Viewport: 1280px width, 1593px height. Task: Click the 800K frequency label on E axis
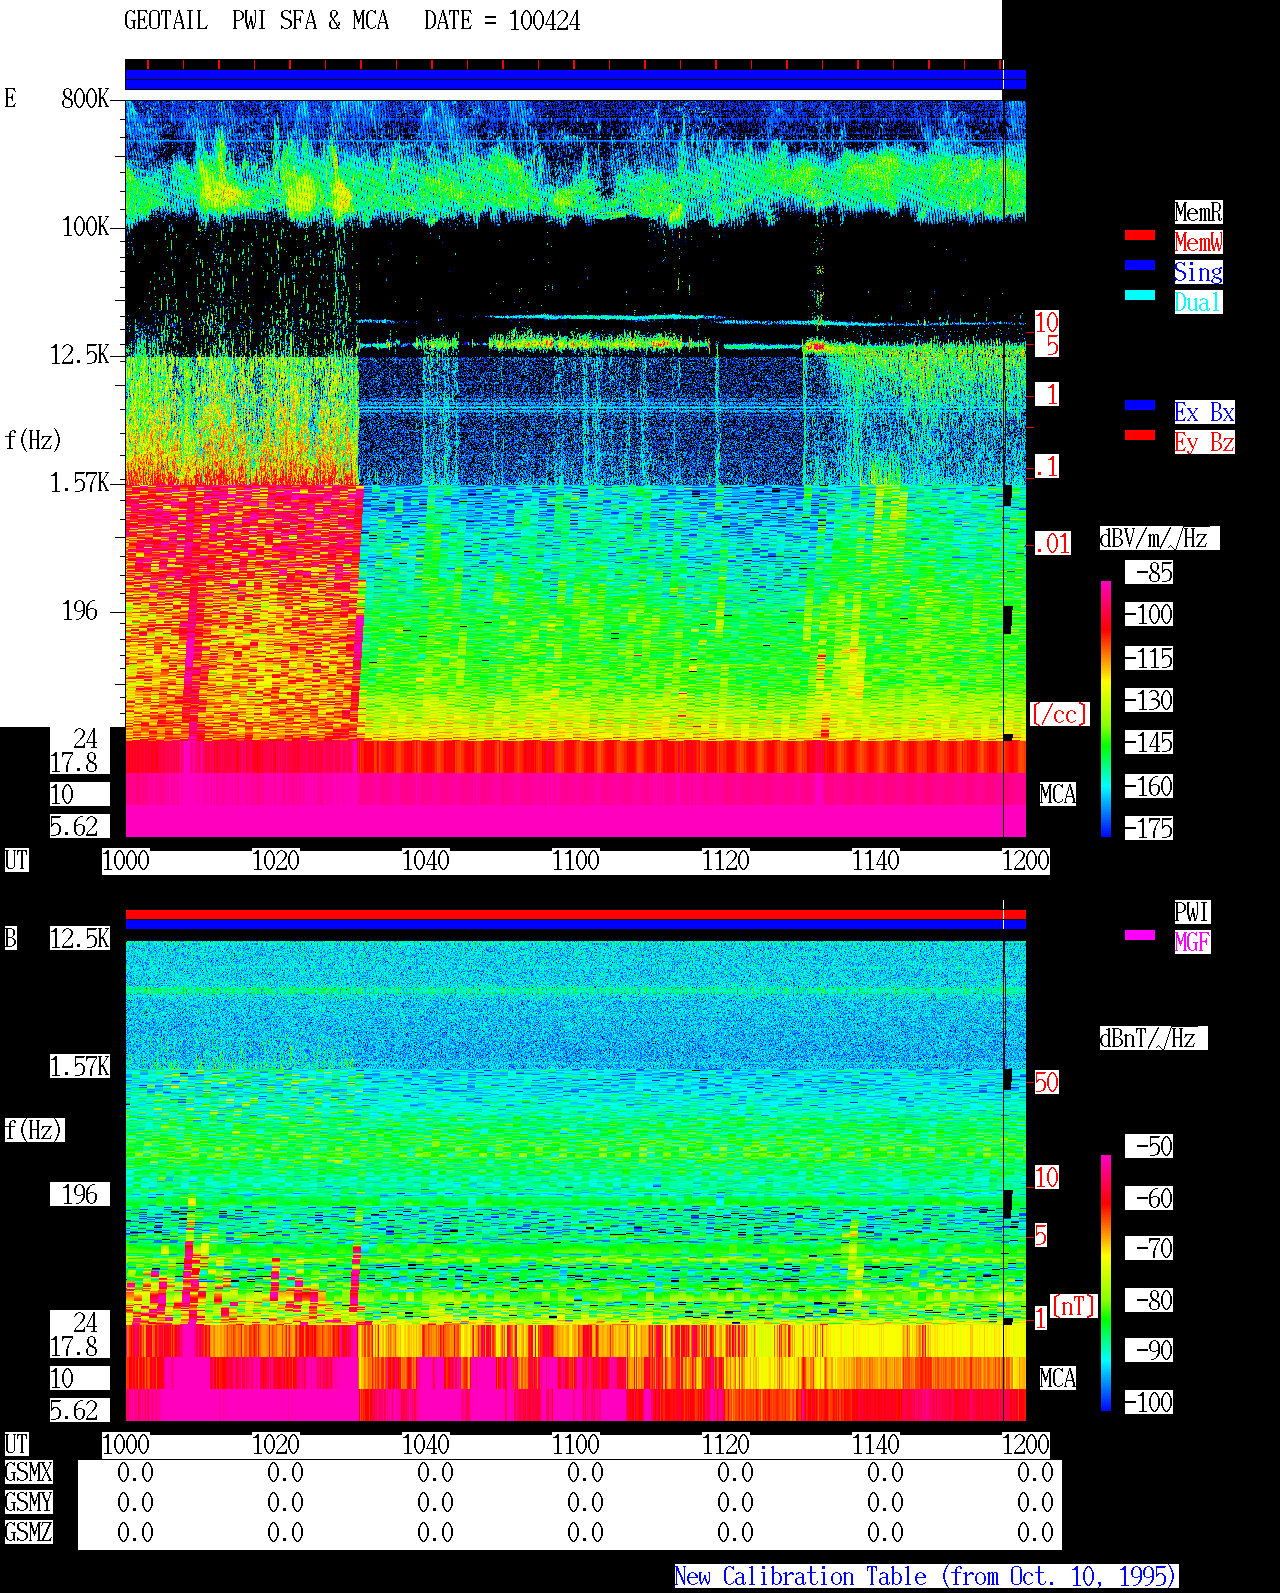pyautogui.click(x=85, y=99)
